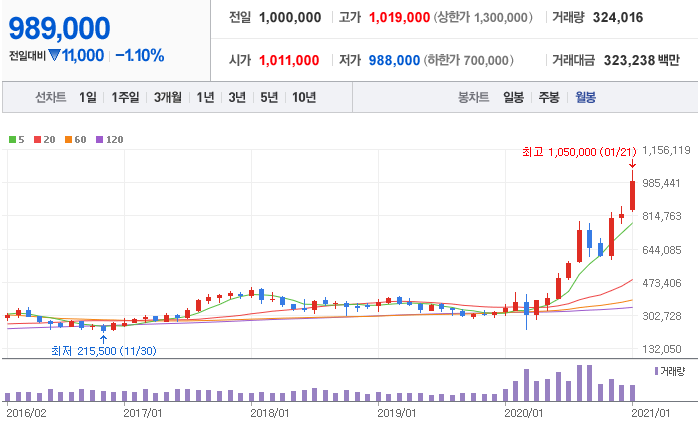Click the 2020/01 date axis label
This screenshot has width=698, height=432.
click(524, 413)
